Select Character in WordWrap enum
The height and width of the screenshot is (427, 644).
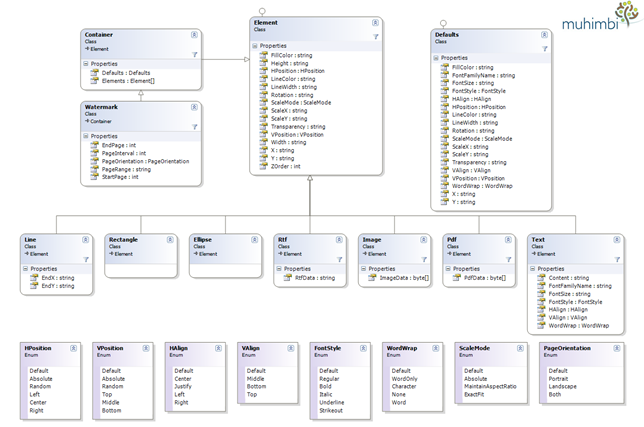click(x=404, y=386)
